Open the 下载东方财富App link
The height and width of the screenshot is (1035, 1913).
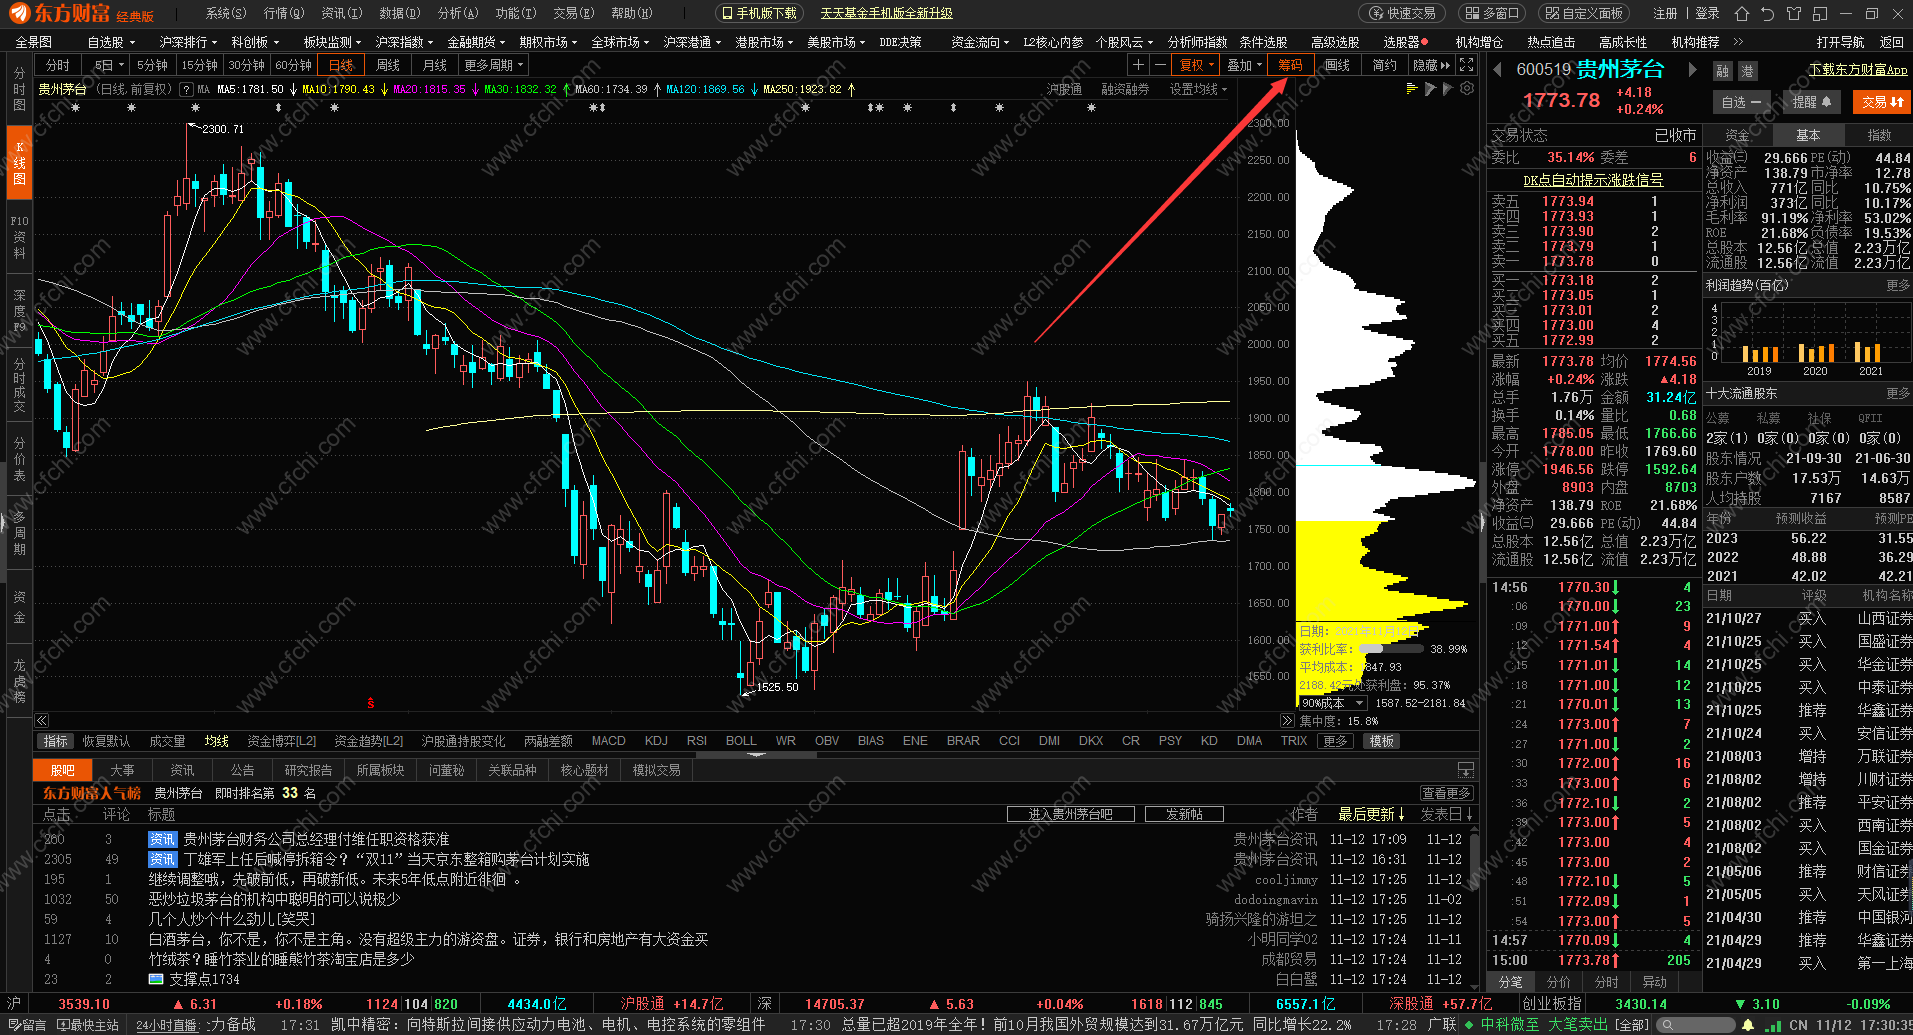(1858, 70)
